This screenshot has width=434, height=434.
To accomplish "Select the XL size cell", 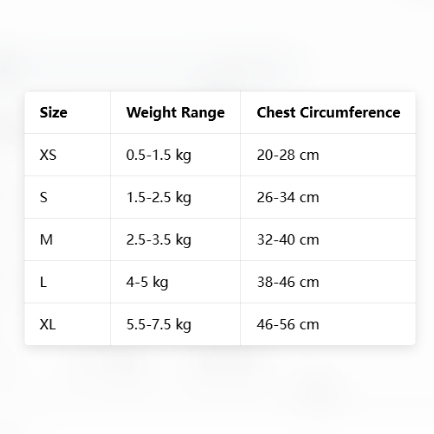I will pyautogui.click(x=67, y=324).
